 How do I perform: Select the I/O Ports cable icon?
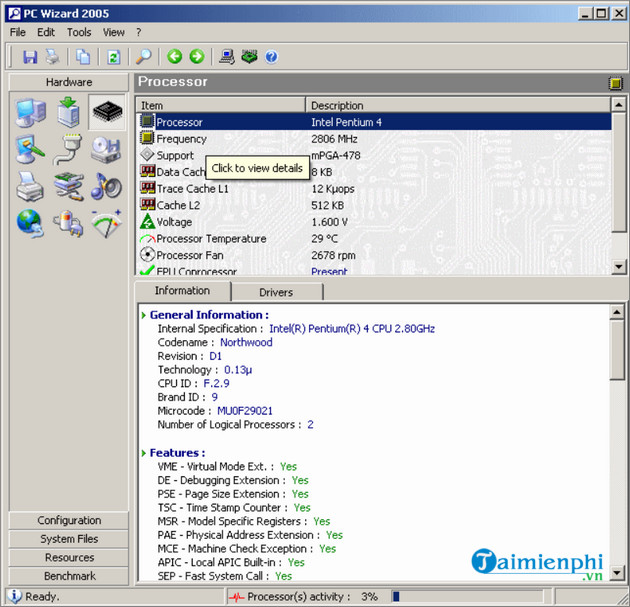pyautogui.click(x=68, y=149)
